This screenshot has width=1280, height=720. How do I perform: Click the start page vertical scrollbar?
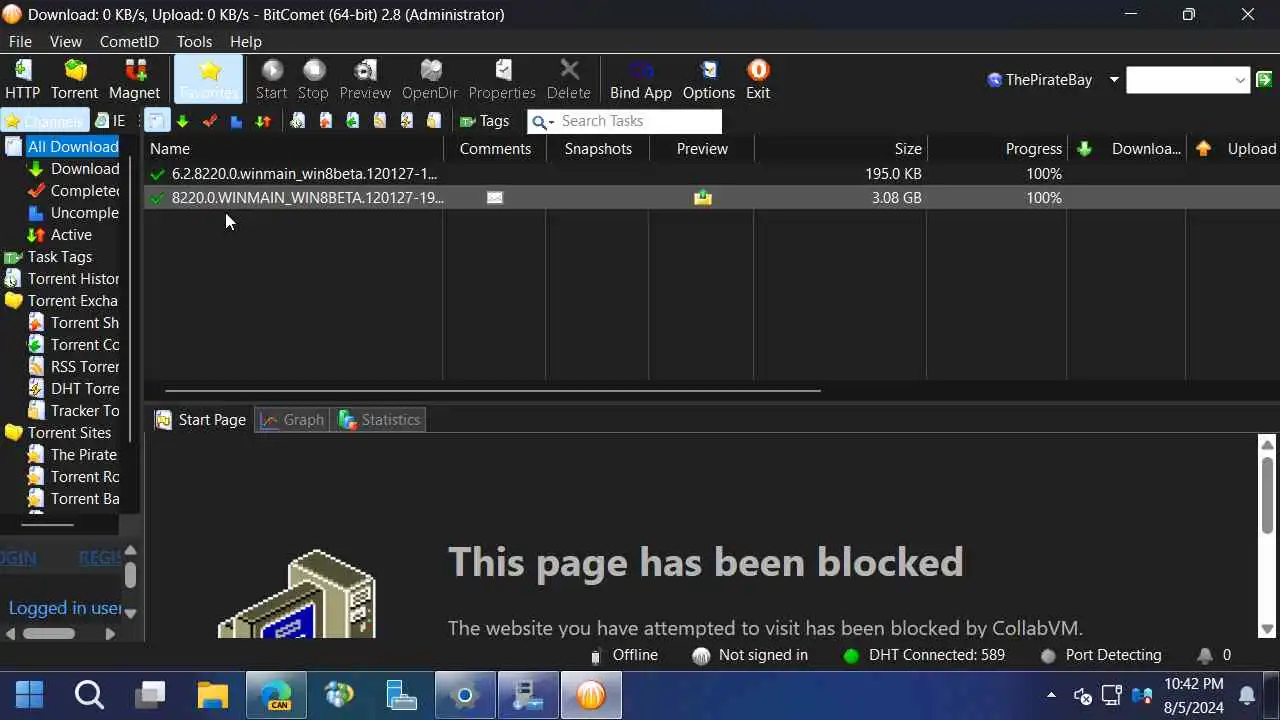(1267, 495)
